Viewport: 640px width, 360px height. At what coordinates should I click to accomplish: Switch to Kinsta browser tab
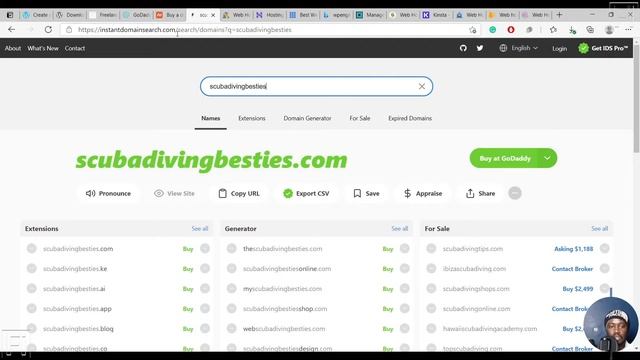(436, 15)
